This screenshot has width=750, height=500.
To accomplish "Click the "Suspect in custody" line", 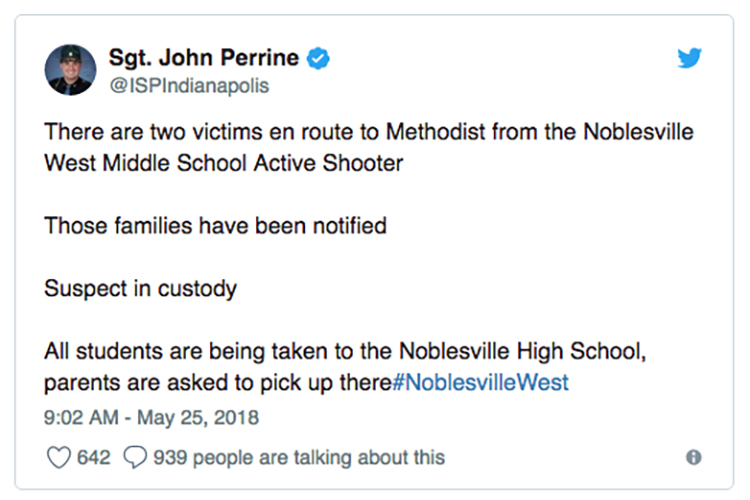I will tap(140, 288).
